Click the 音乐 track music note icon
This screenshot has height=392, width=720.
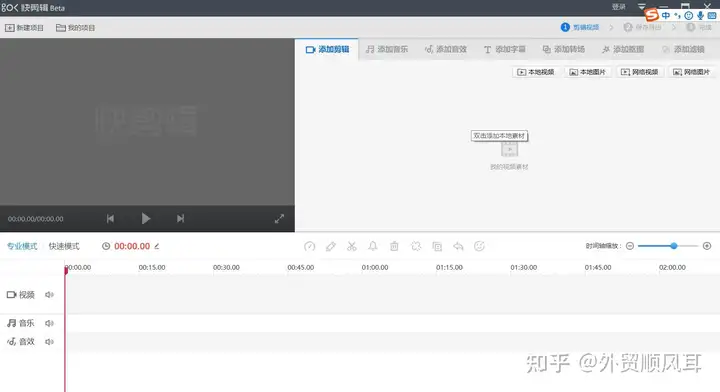pos(11,324)
